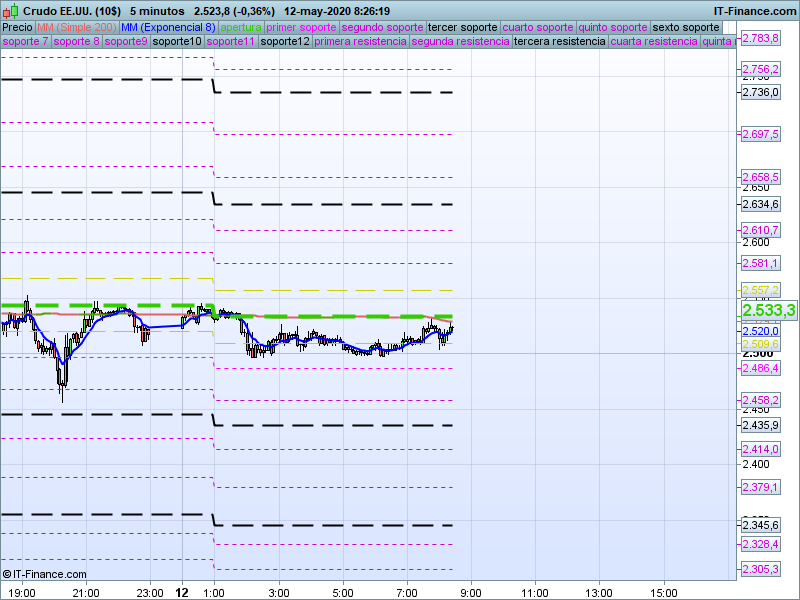This screenshot has height=600, width=800.
Task: Click the green 2.533,3 price tag
Action: pos(768,311)
